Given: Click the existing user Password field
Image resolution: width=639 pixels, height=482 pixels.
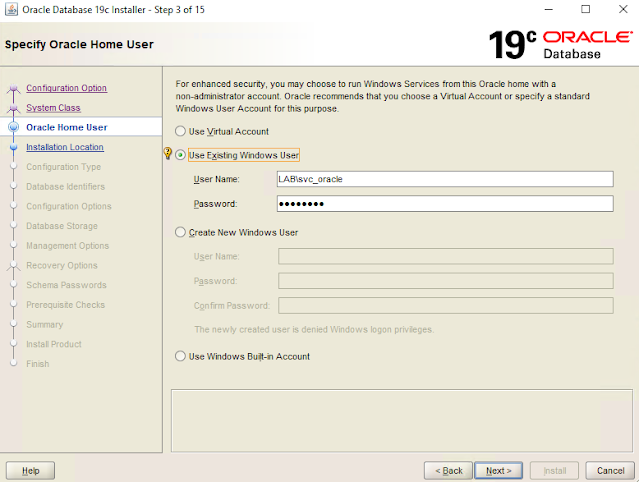Looking at the screenshot, I should pos(445,204).
